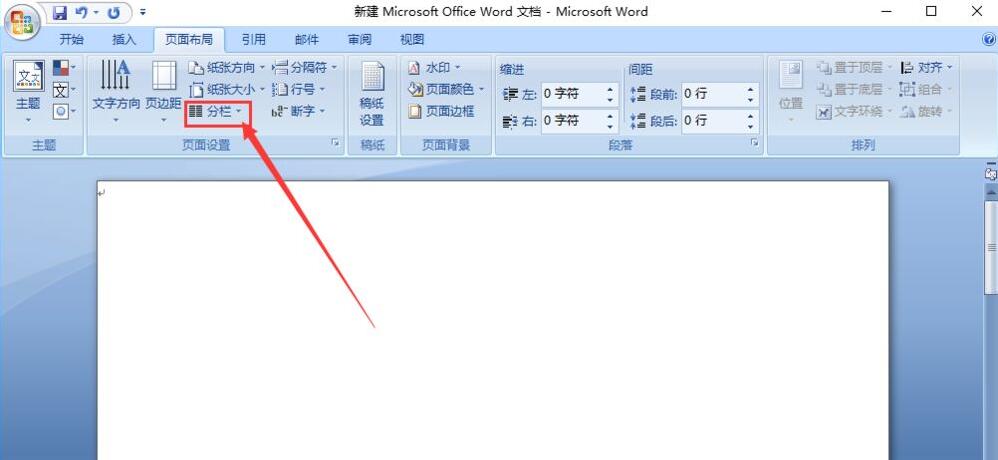Screen dimensions: 998x460
Task: Open the Office Button menu
Action: pos(22,20)
